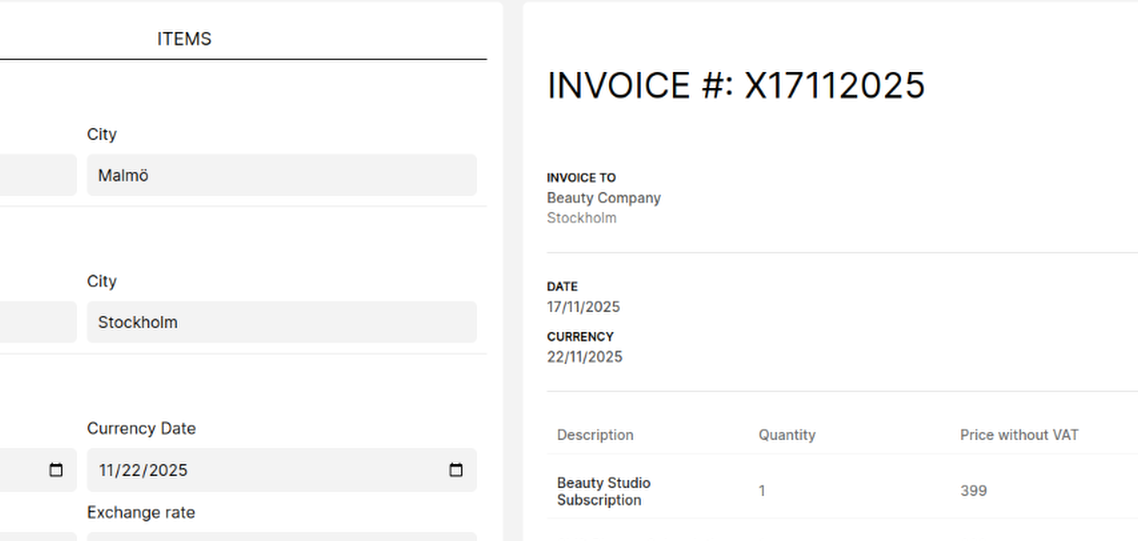Viewport: 1138px width, 541px height.
Task: Click Stockholm under Beauty Company in preview
Action: (x=581, y=218)
